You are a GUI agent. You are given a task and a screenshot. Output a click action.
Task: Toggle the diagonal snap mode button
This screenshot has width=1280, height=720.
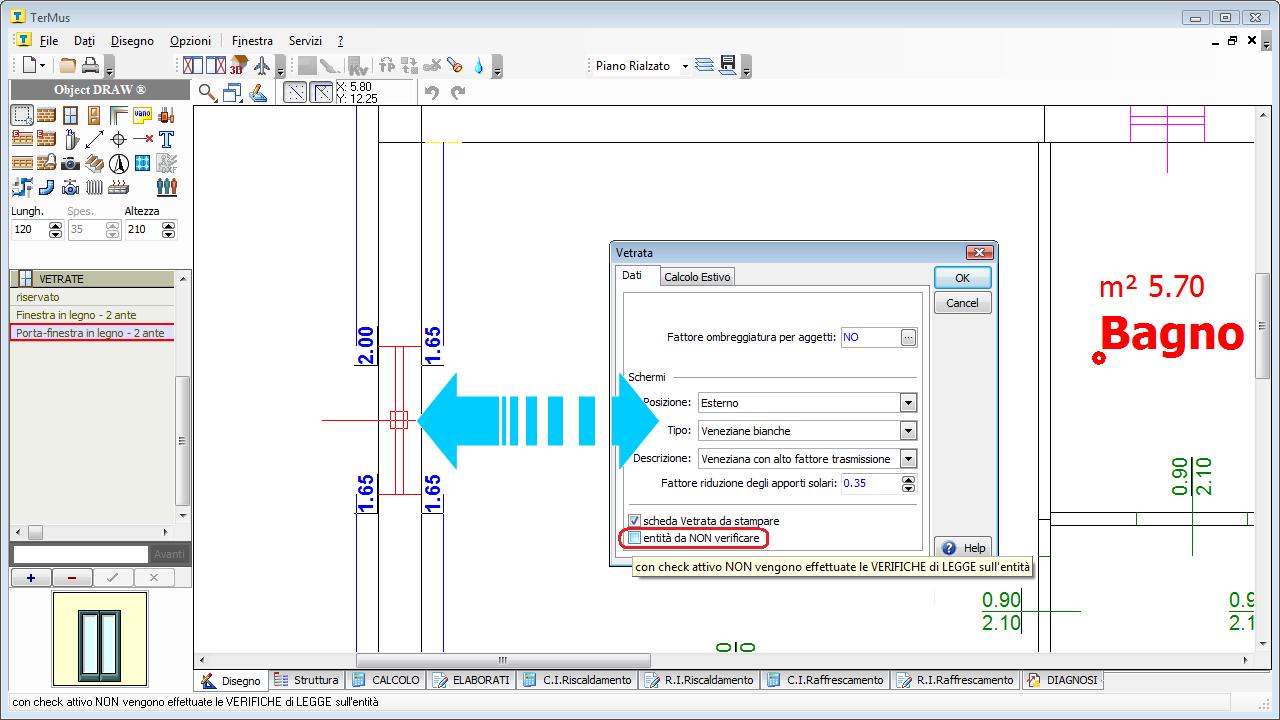point(295,93)
